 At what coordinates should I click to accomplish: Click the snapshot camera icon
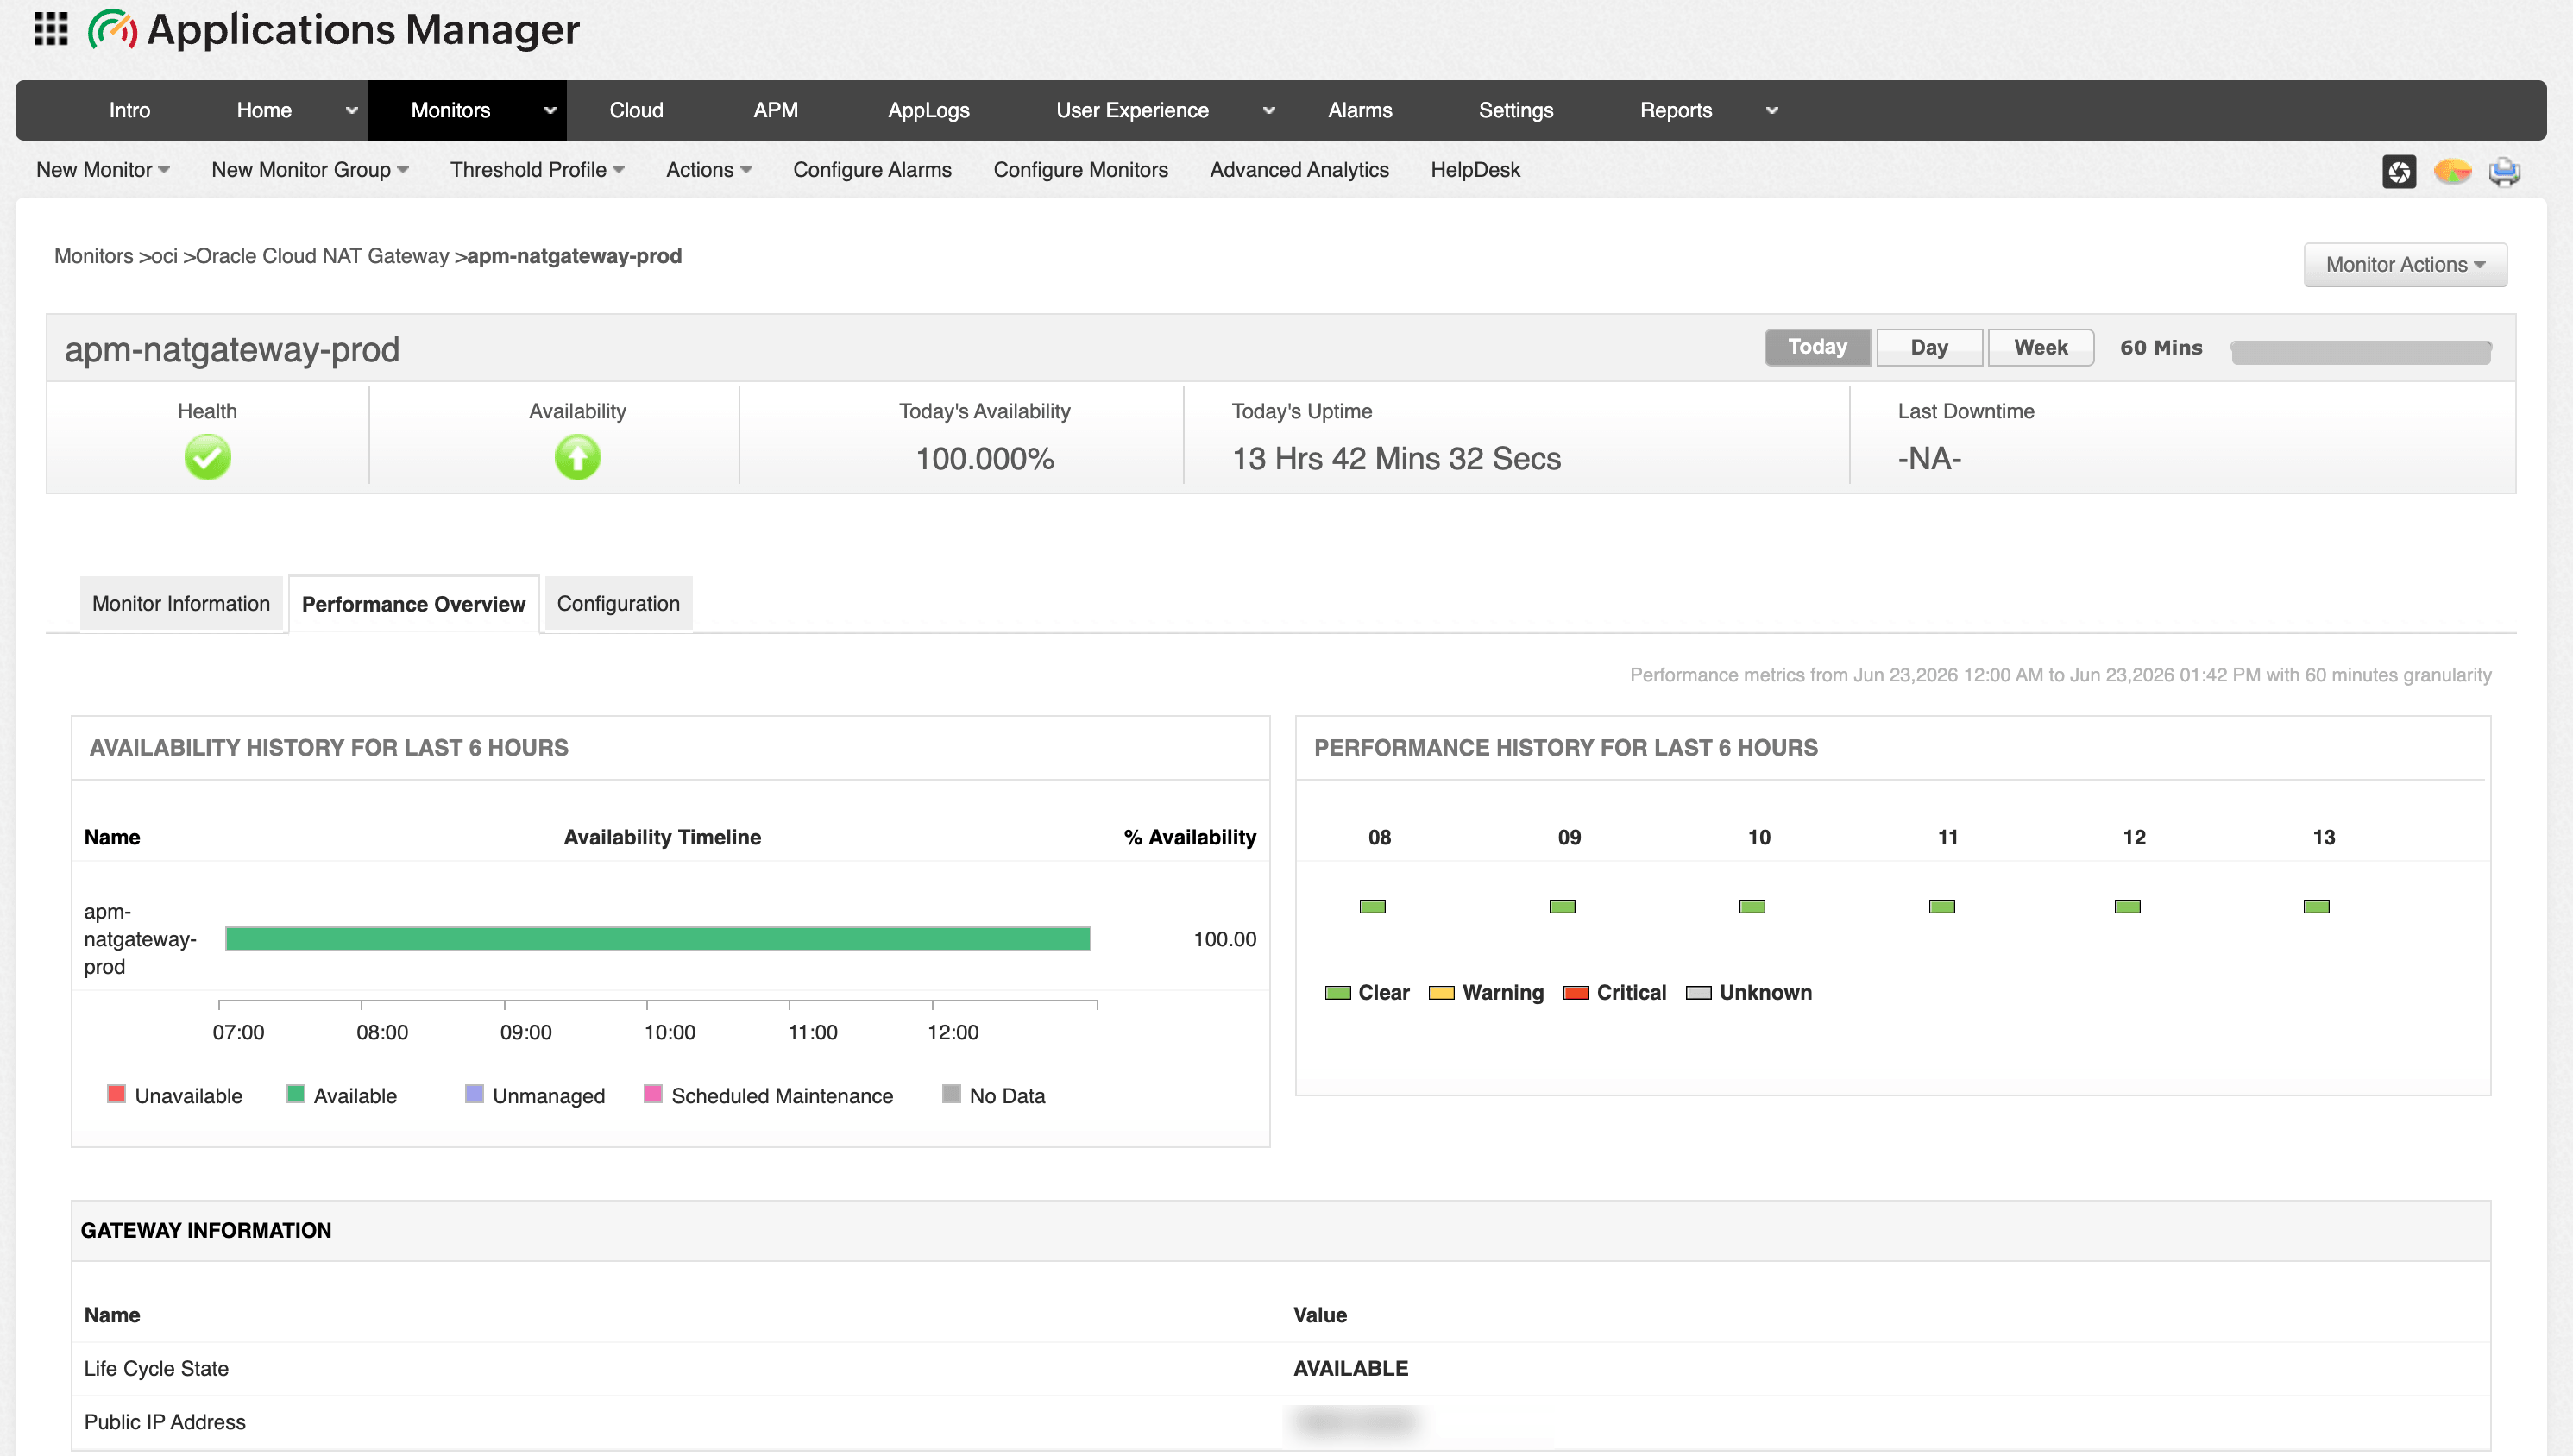pyautogui.click(x=2398, y=171)
